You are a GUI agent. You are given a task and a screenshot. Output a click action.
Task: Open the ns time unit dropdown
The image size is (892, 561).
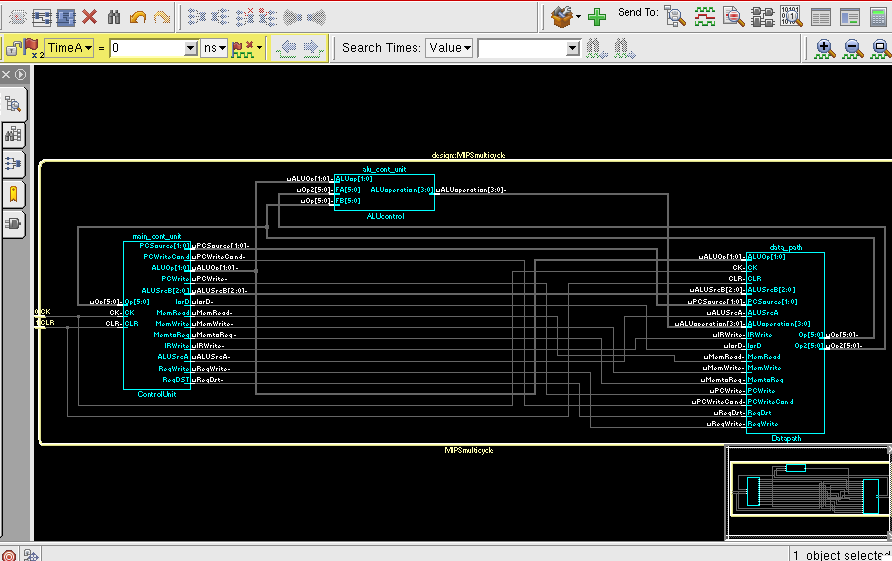(x=215, y=48)
